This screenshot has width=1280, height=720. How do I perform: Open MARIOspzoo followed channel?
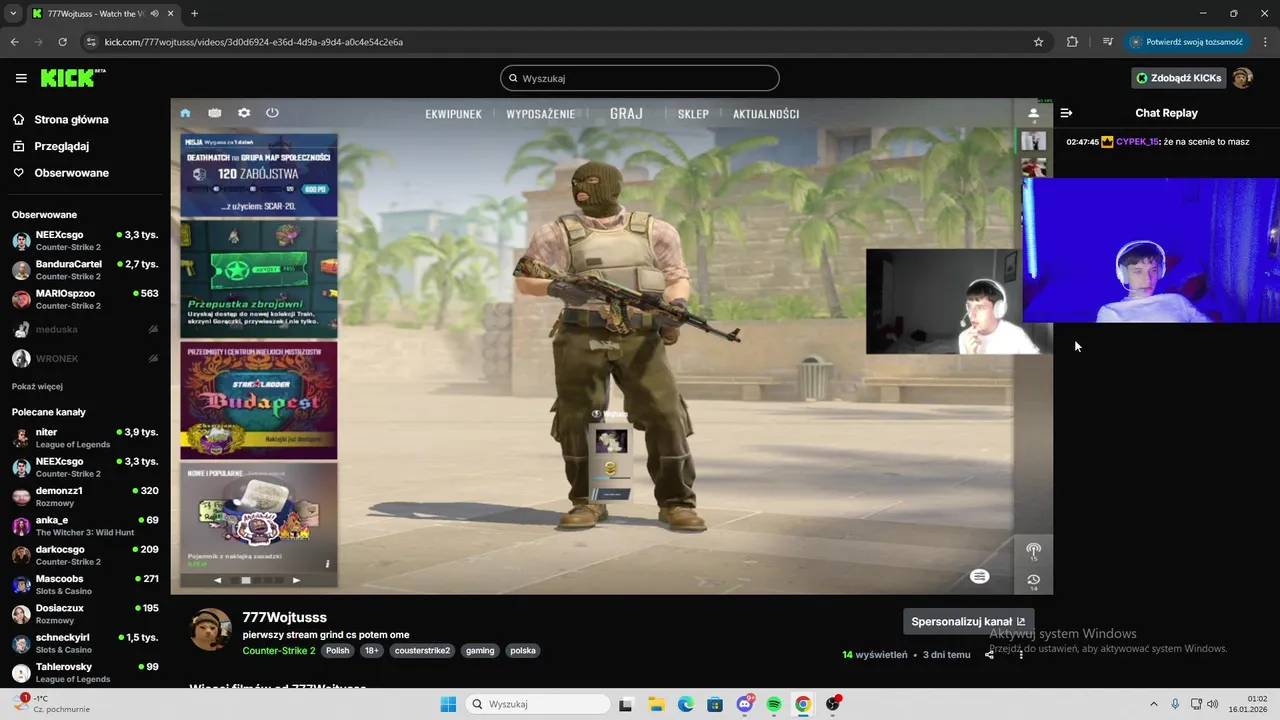tap(85, 299)
